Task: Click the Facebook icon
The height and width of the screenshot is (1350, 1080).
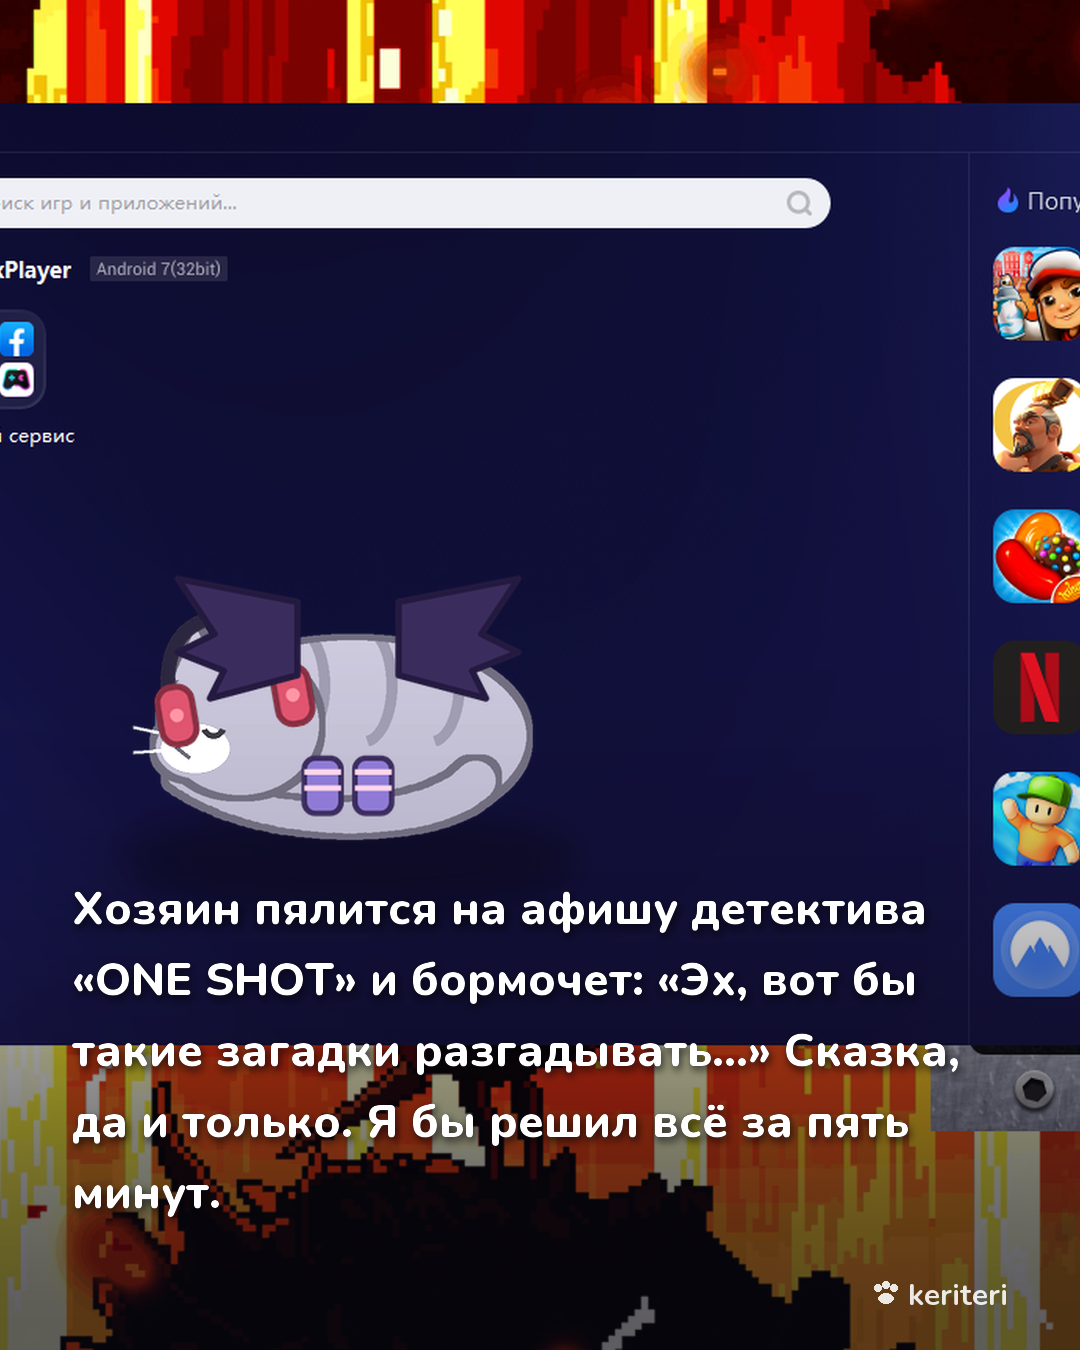Action: pyautogui.click(x=17, y=340)
